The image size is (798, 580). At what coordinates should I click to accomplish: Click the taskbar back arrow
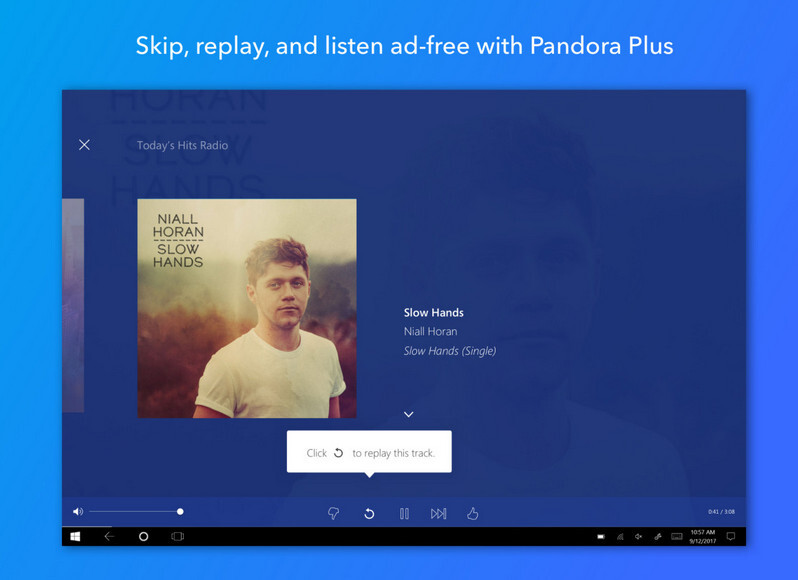(109, 536)
